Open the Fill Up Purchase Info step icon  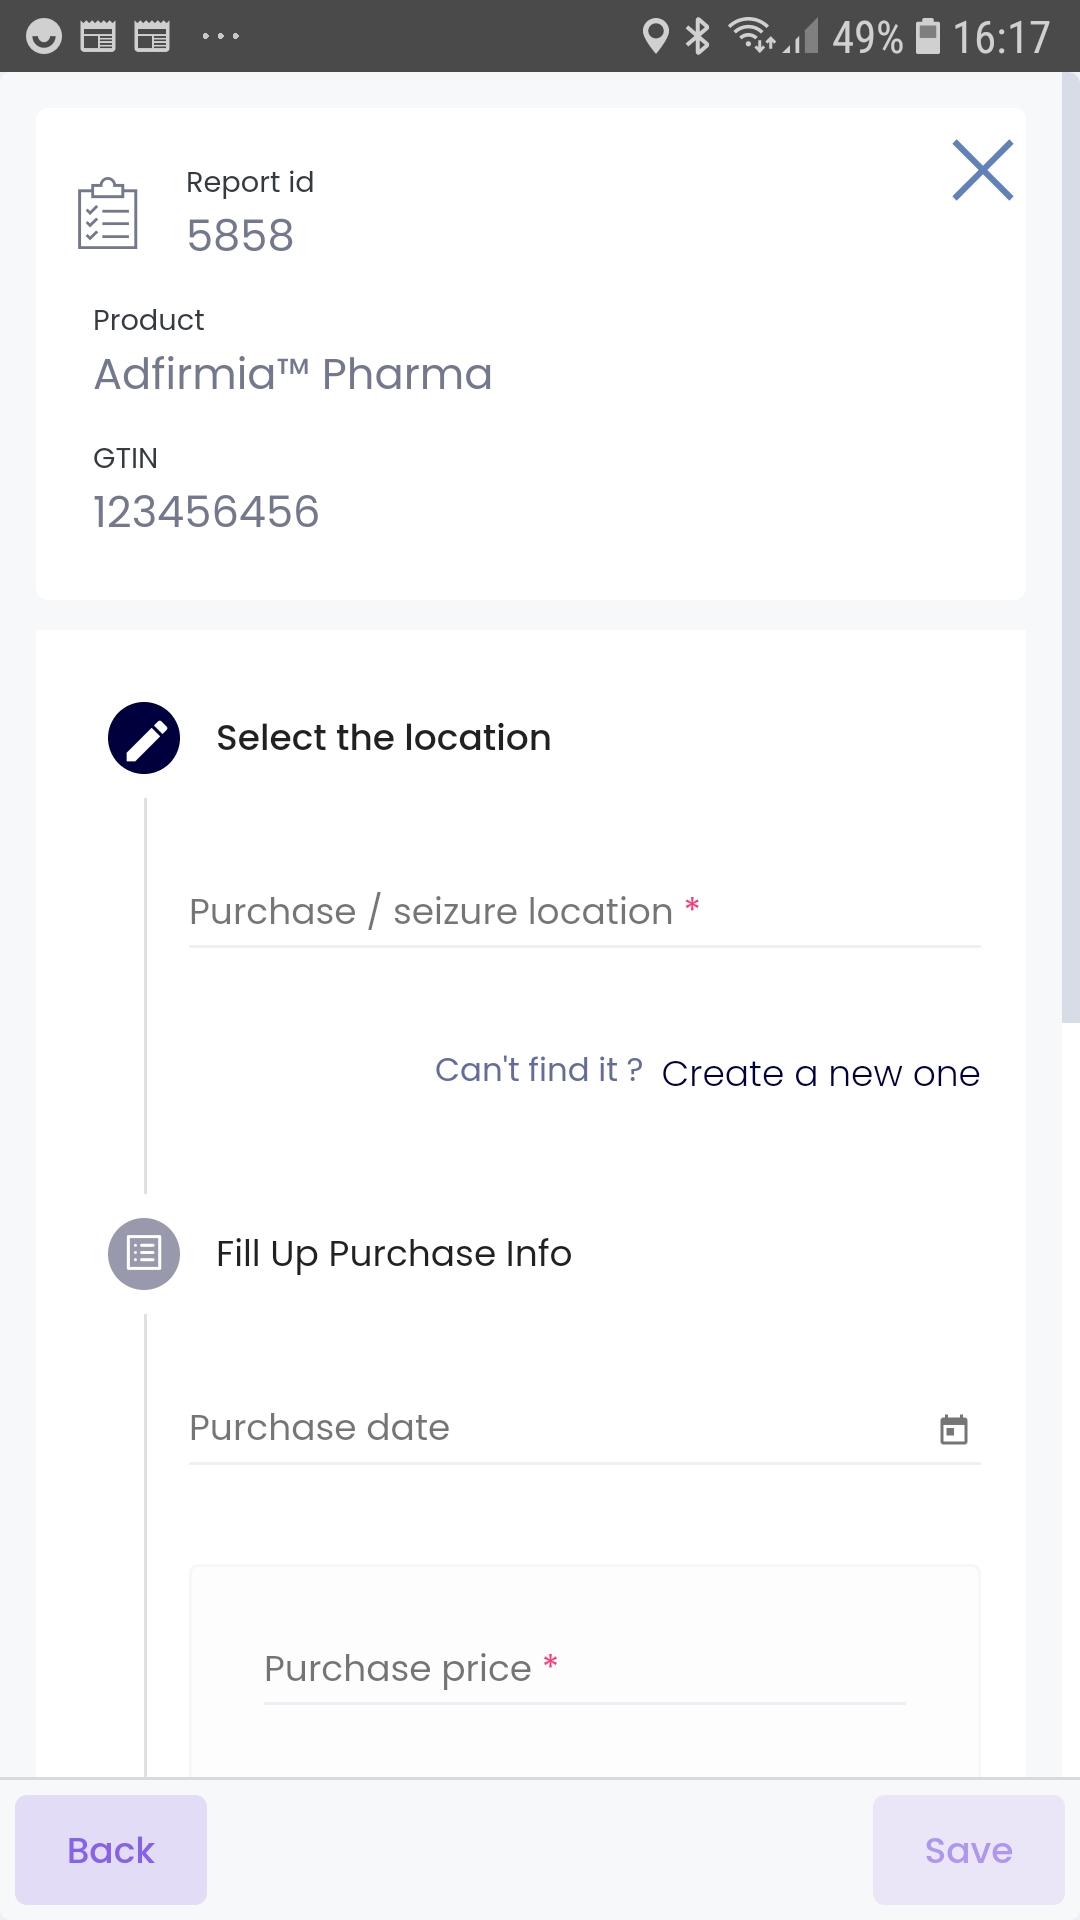(144, 1254)
